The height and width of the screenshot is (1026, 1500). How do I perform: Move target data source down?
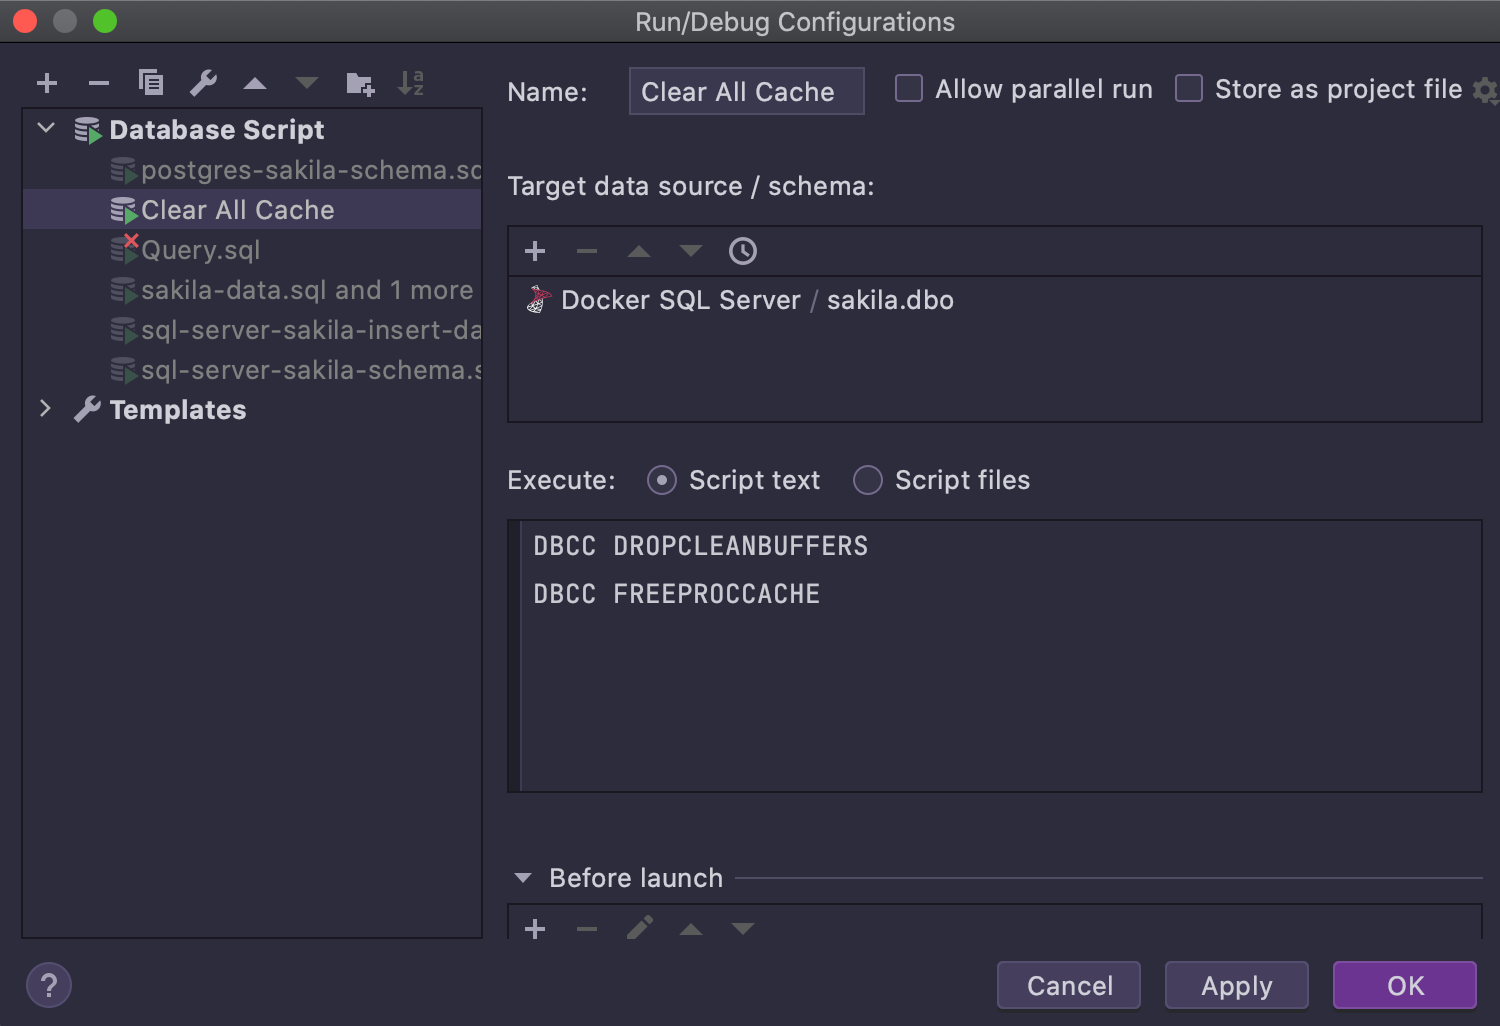691,251
